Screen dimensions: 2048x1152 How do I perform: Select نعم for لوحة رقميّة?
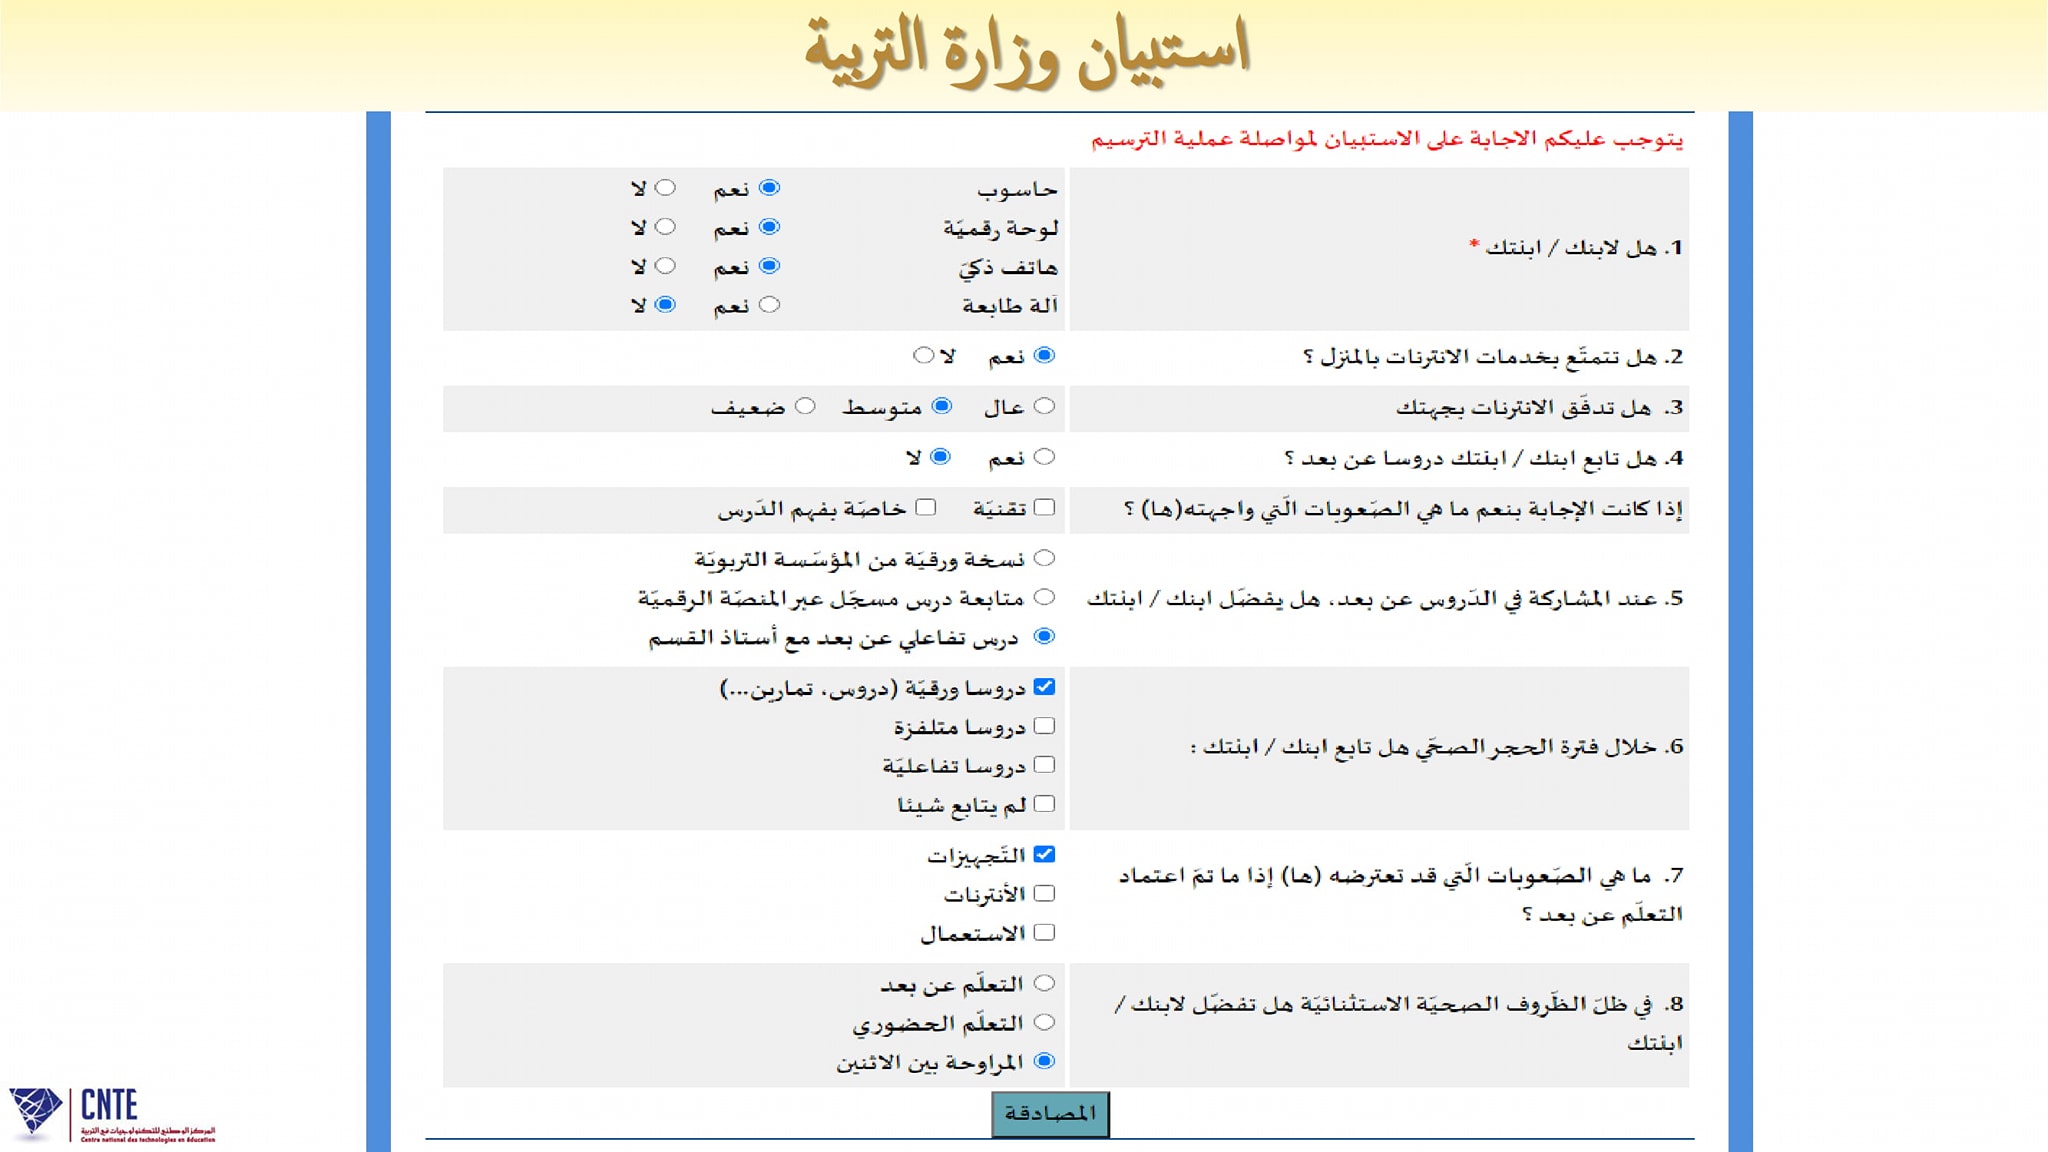769,227
